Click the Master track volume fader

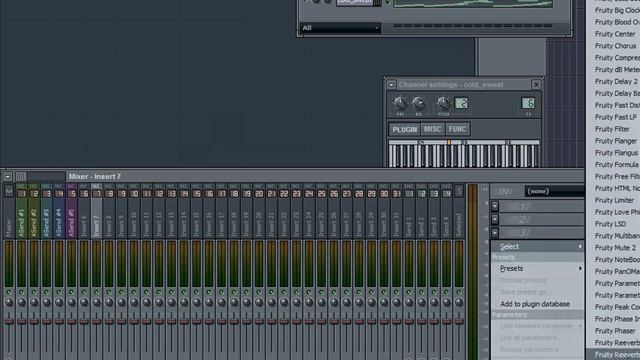9,322
